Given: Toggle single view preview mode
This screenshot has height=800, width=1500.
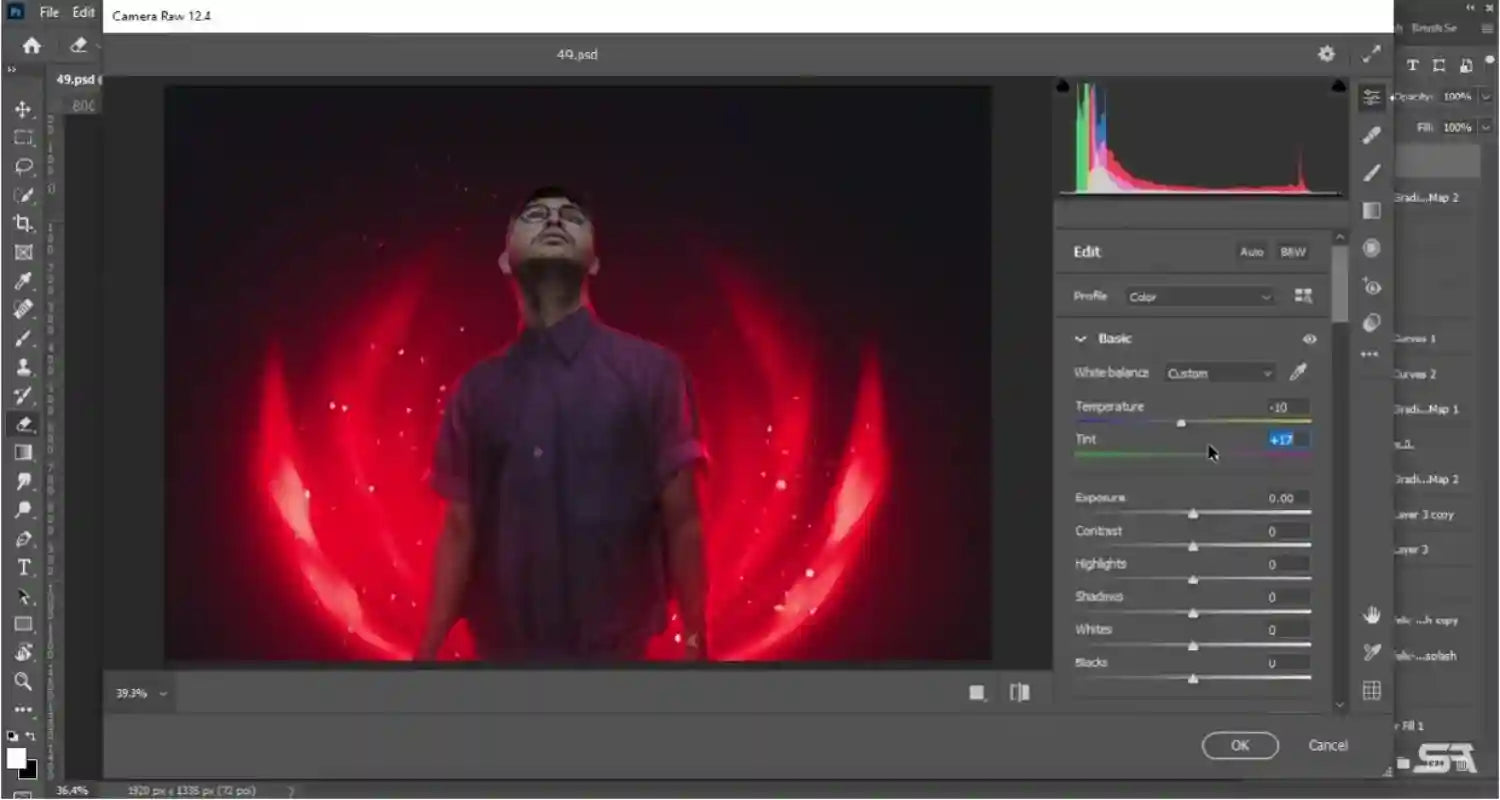Looking at the screenshot, I should click(977, 693).
